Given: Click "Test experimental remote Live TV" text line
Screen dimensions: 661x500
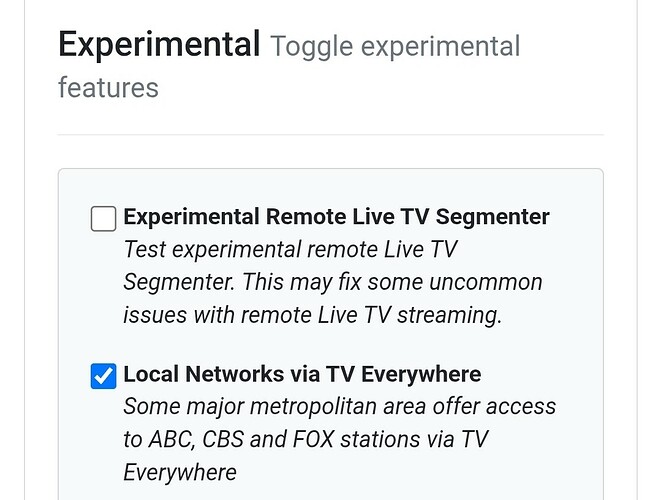Looking at the screenshot, I should point(289,249).
